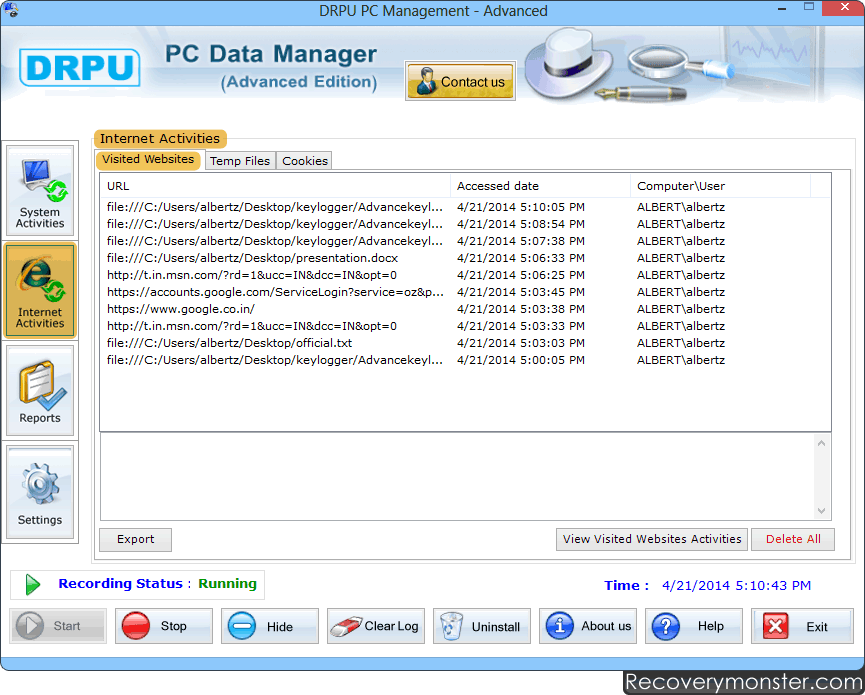Select the accounts.google.com ServiceLogin row
This screenshot has width=865, height=695.
coord(465,292)
